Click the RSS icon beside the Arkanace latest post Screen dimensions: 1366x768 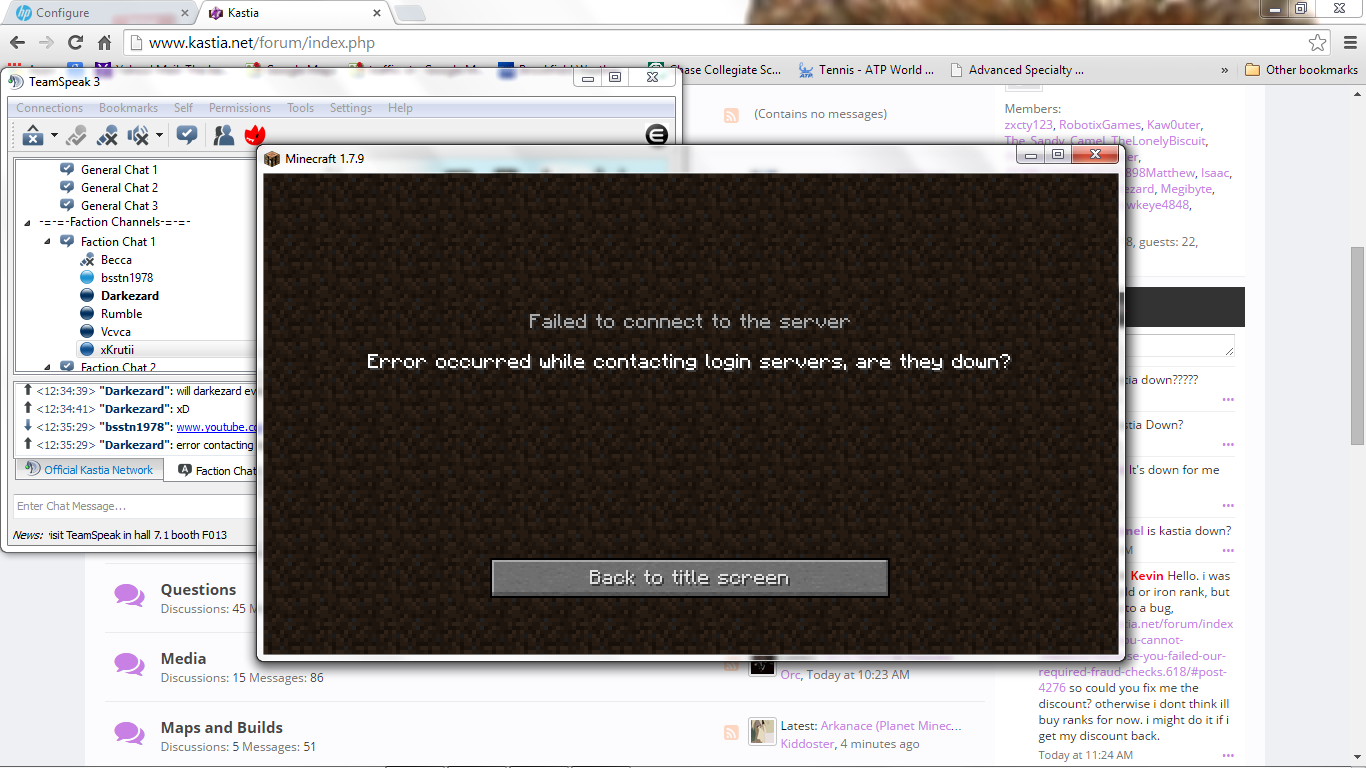pyautogui.click(x=731, y=733)
